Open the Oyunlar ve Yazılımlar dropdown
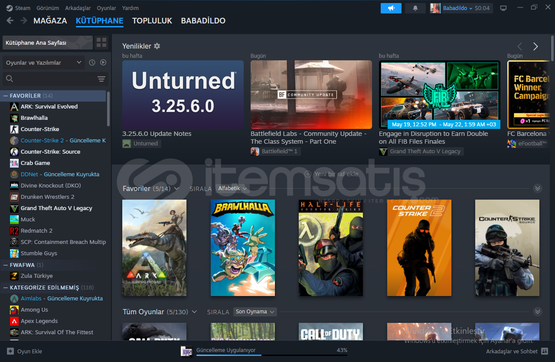Viewport: 555px width, 362px height. [x=44, y=63]
